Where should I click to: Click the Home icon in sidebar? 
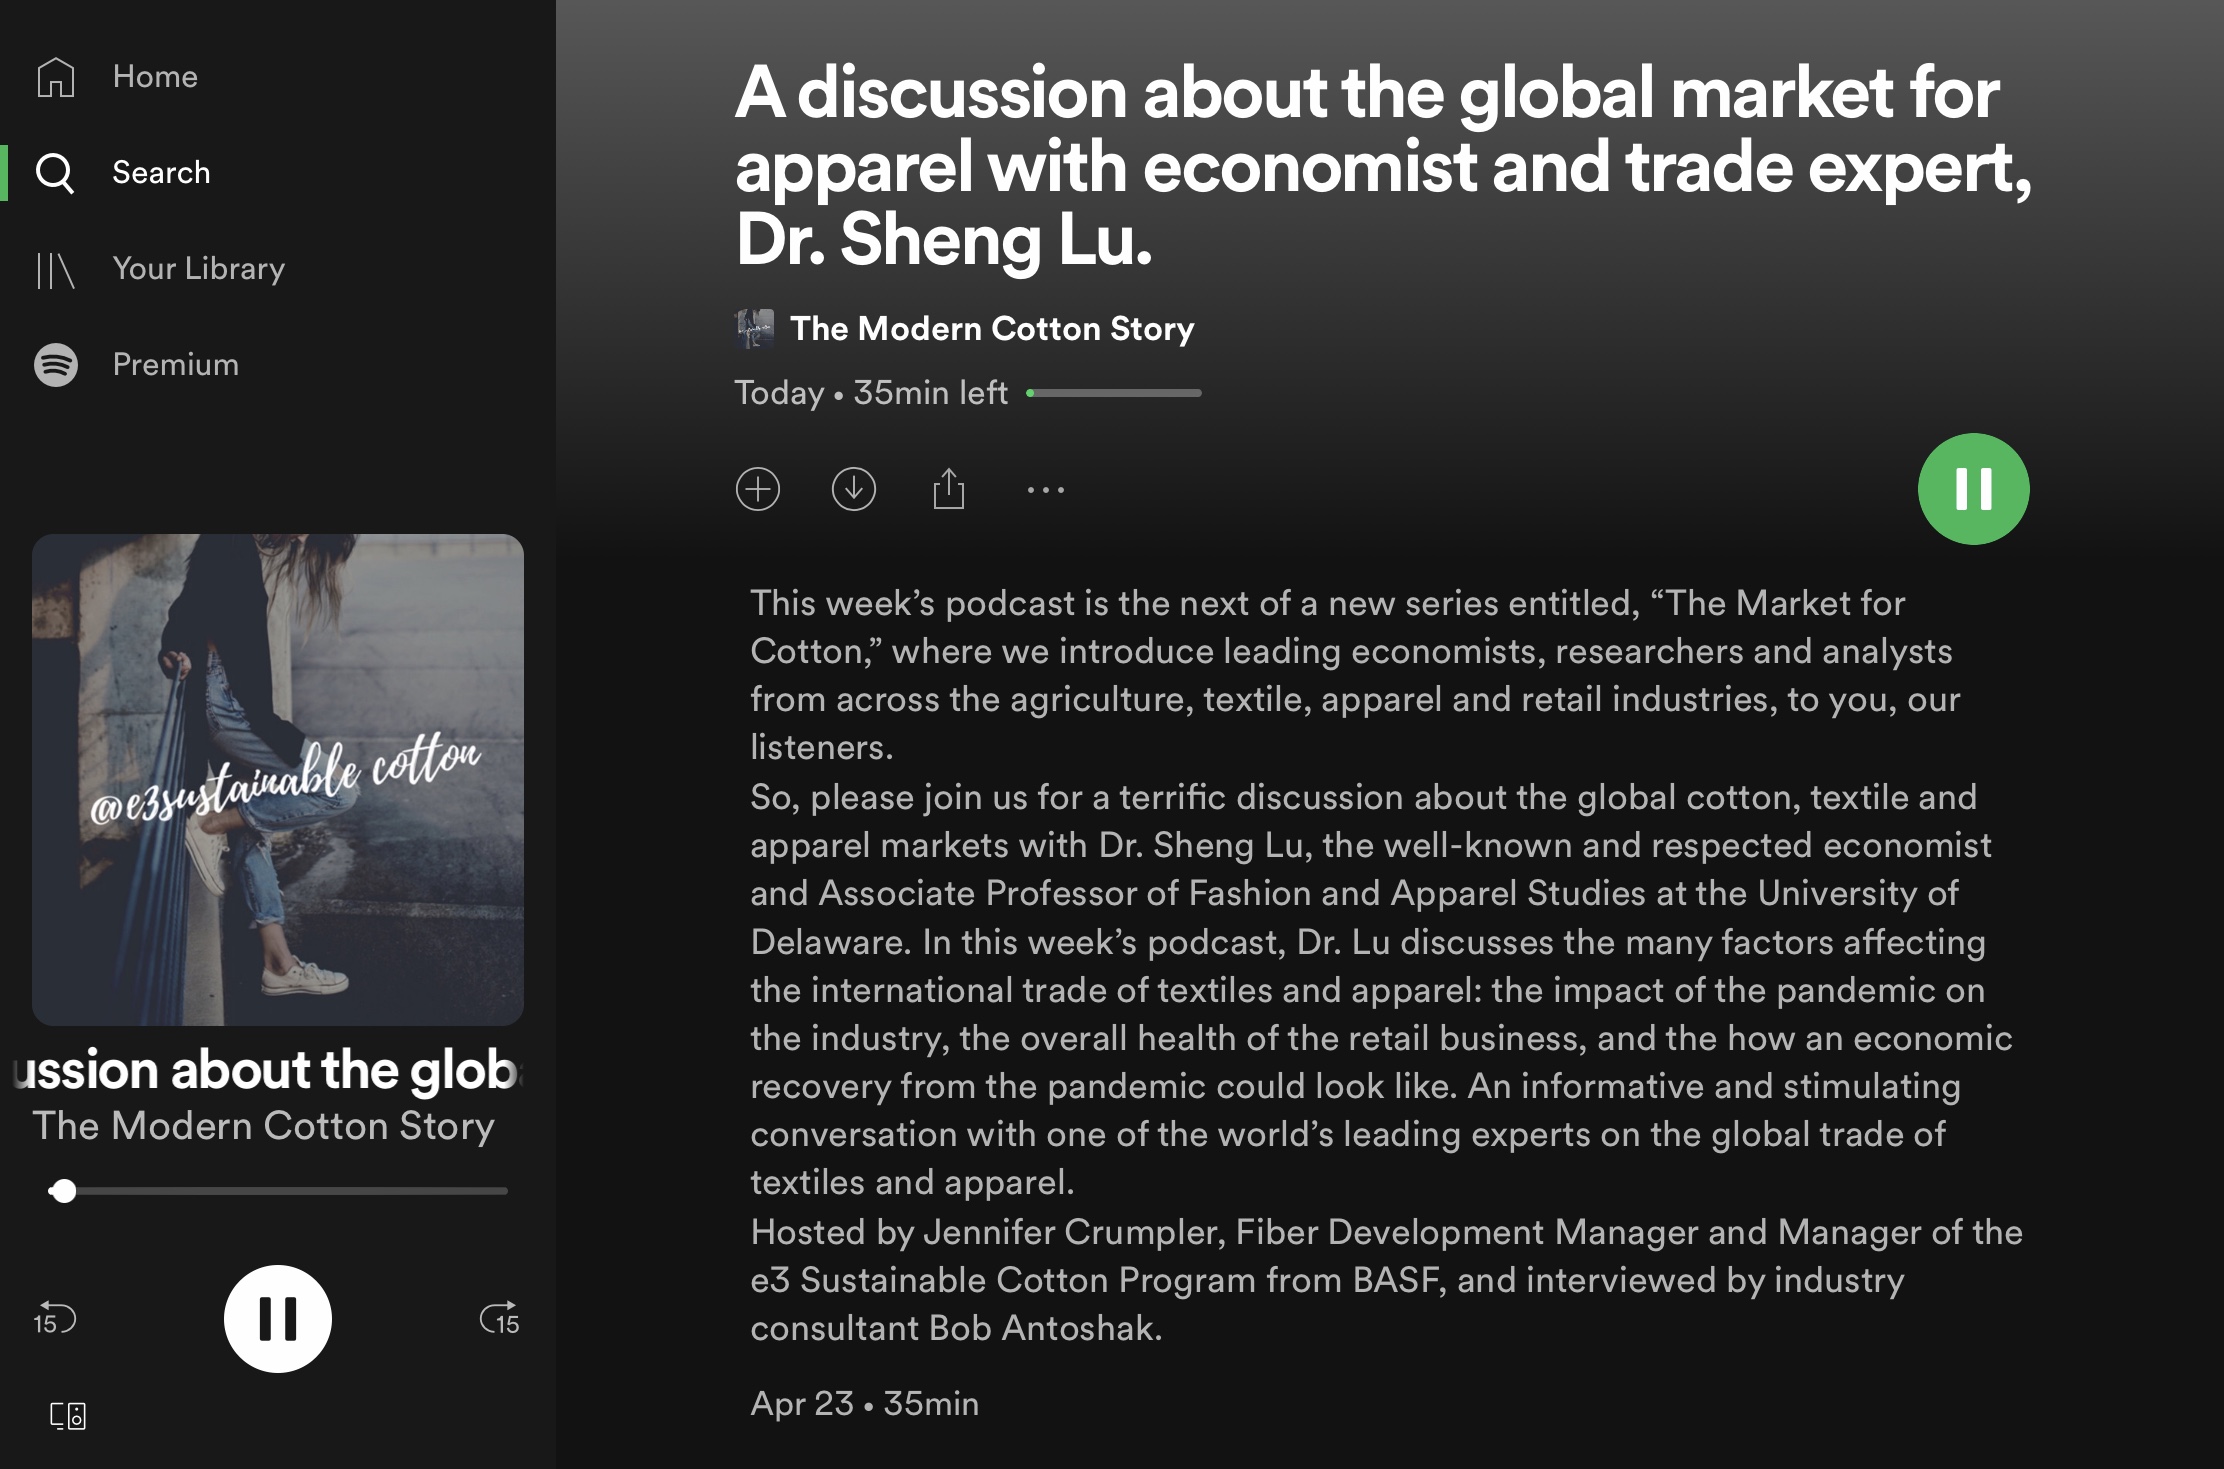coord(56,77)
